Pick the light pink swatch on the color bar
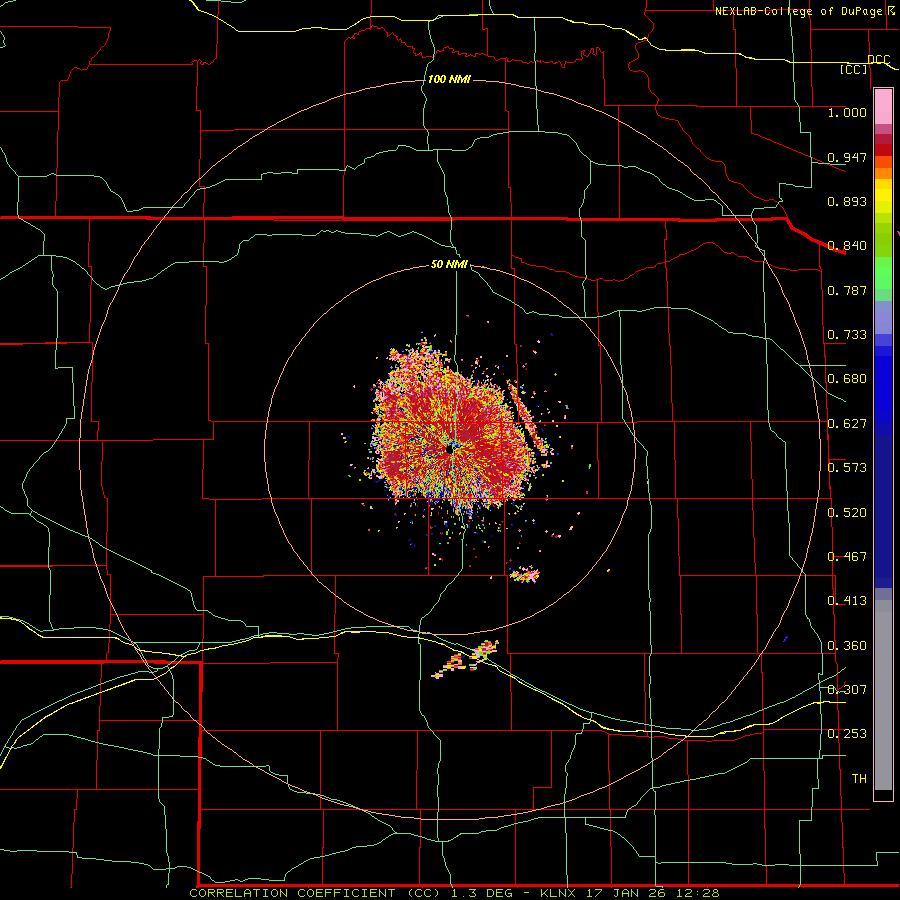Viewport: 900px width, 900px height. [x=883, y=106]
